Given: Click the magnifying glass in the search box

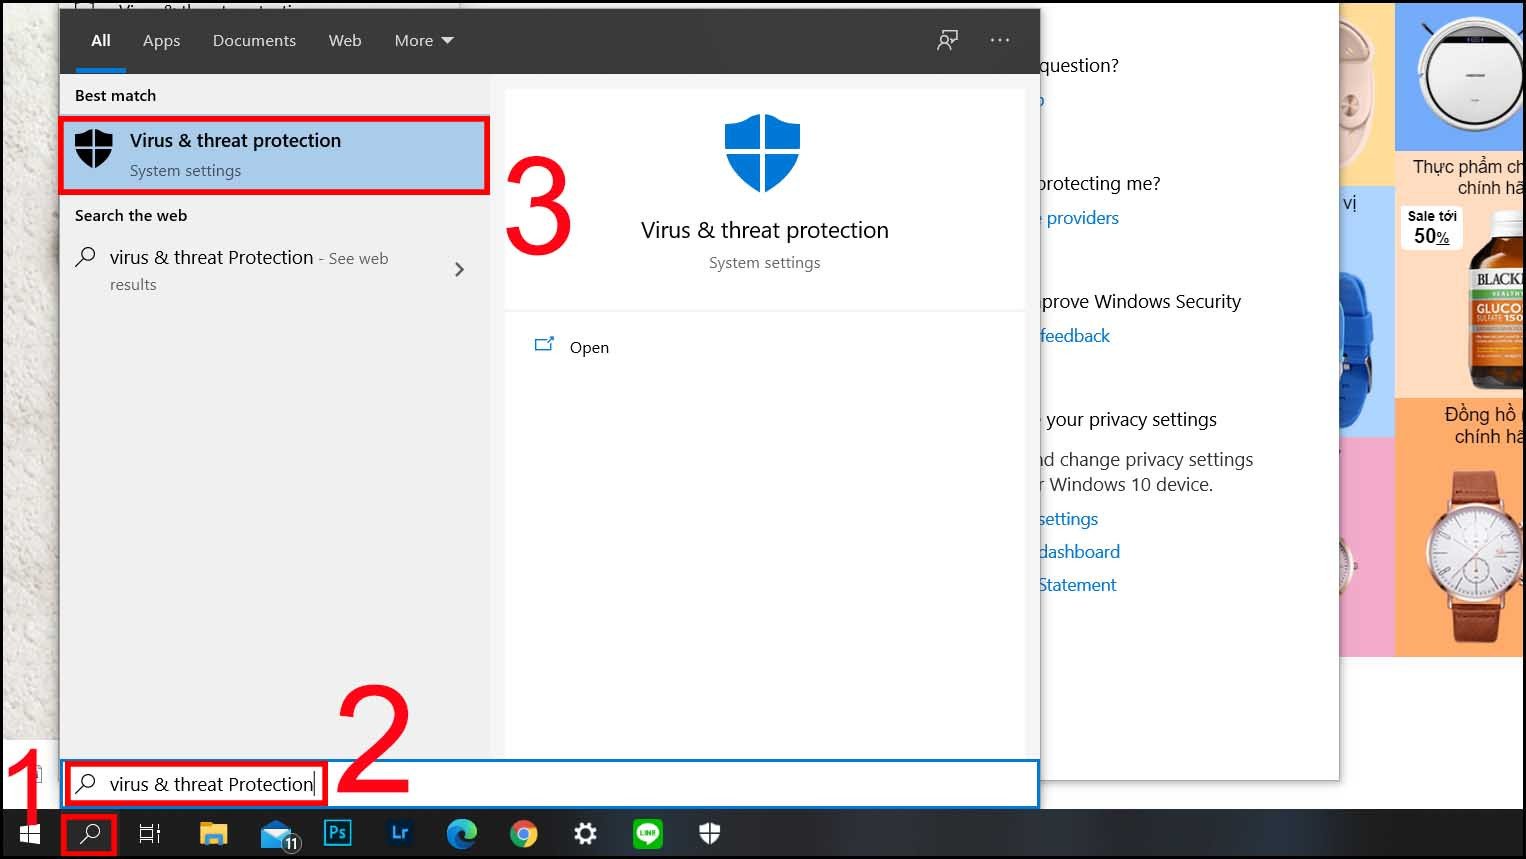Looking at the screenshot, I should [x=85, y=783].
